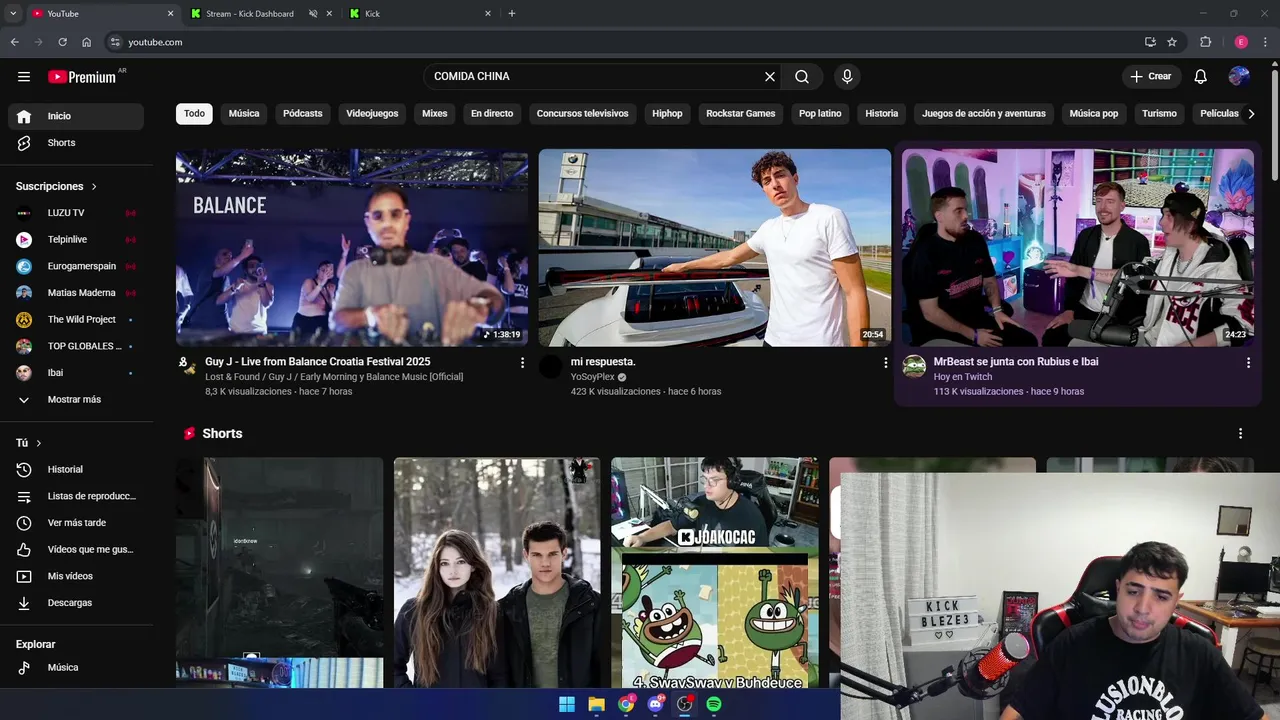Select the Rockstar Games chip
The height and width of the screenshot is (720, 1280).
pyautogui.click(x=741, y=114)
